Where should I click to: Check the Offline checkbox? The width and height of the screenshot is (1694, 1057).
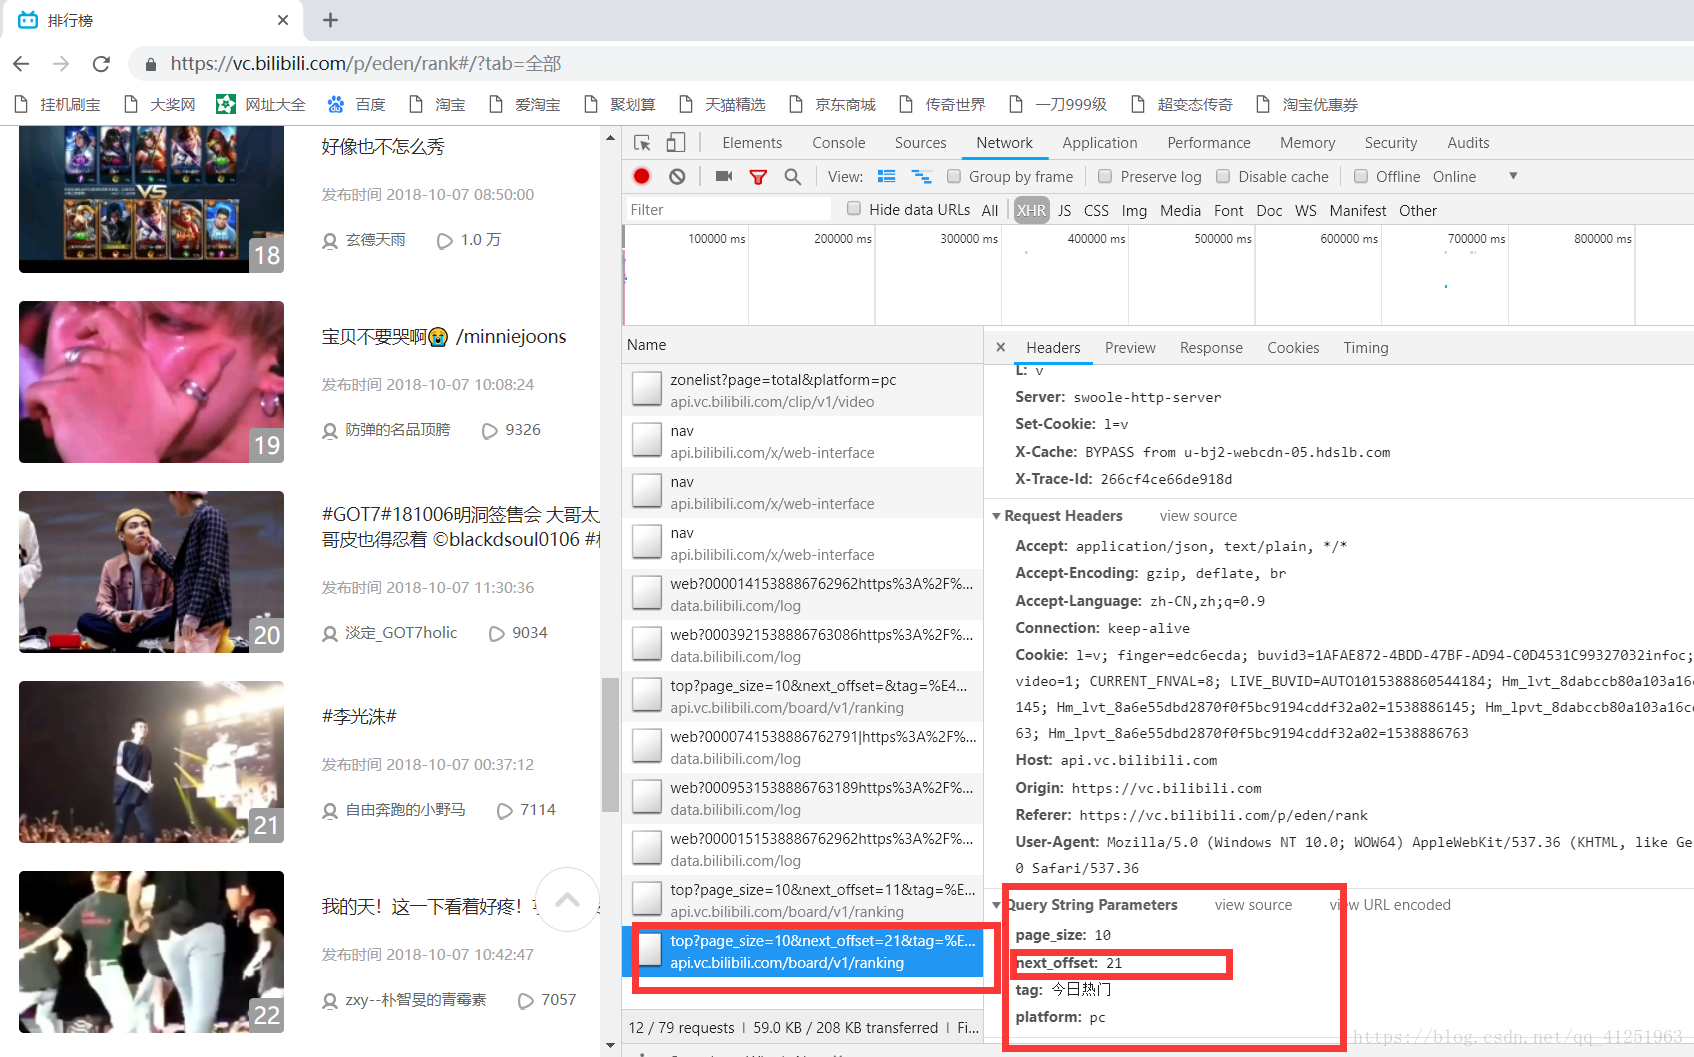pos(1361,176)
